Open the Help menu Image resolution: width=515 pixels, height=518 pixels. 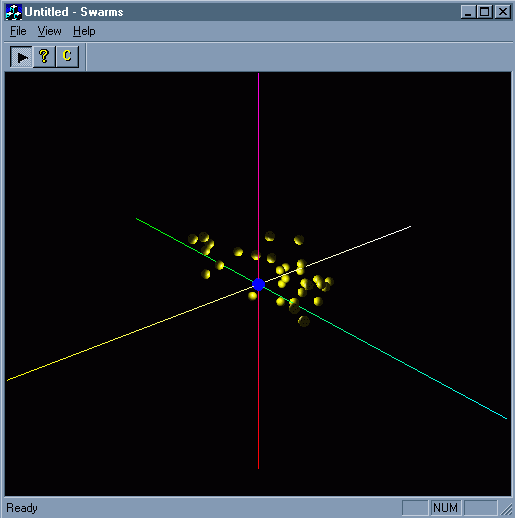[x=84, y=31]
